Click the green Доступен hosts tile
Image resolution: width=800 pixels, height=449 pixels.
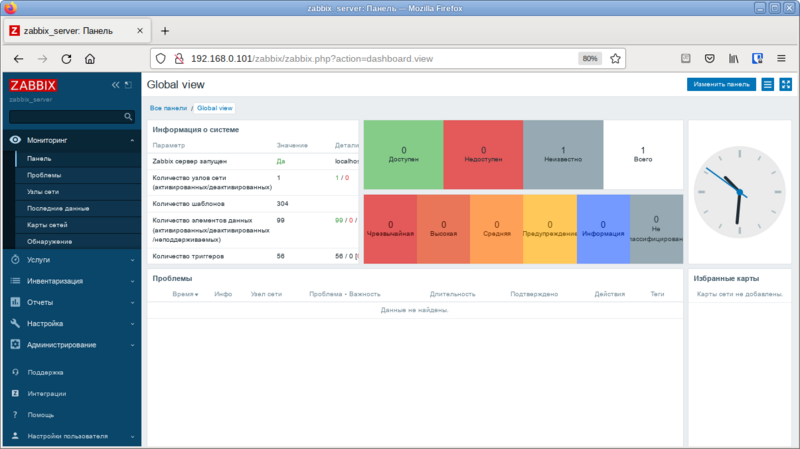[x=404, y=155]
